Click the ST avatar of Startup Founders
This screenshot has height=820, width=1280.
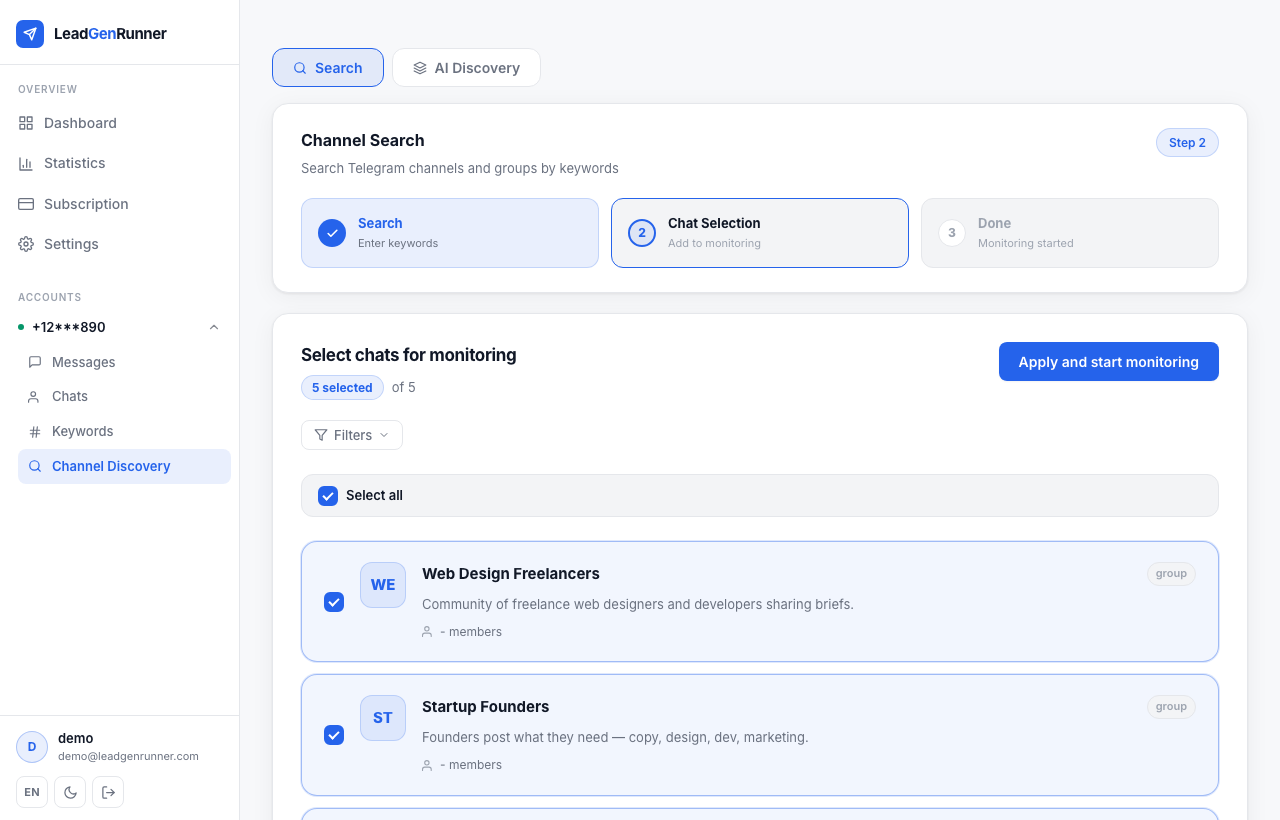point(383,718)
